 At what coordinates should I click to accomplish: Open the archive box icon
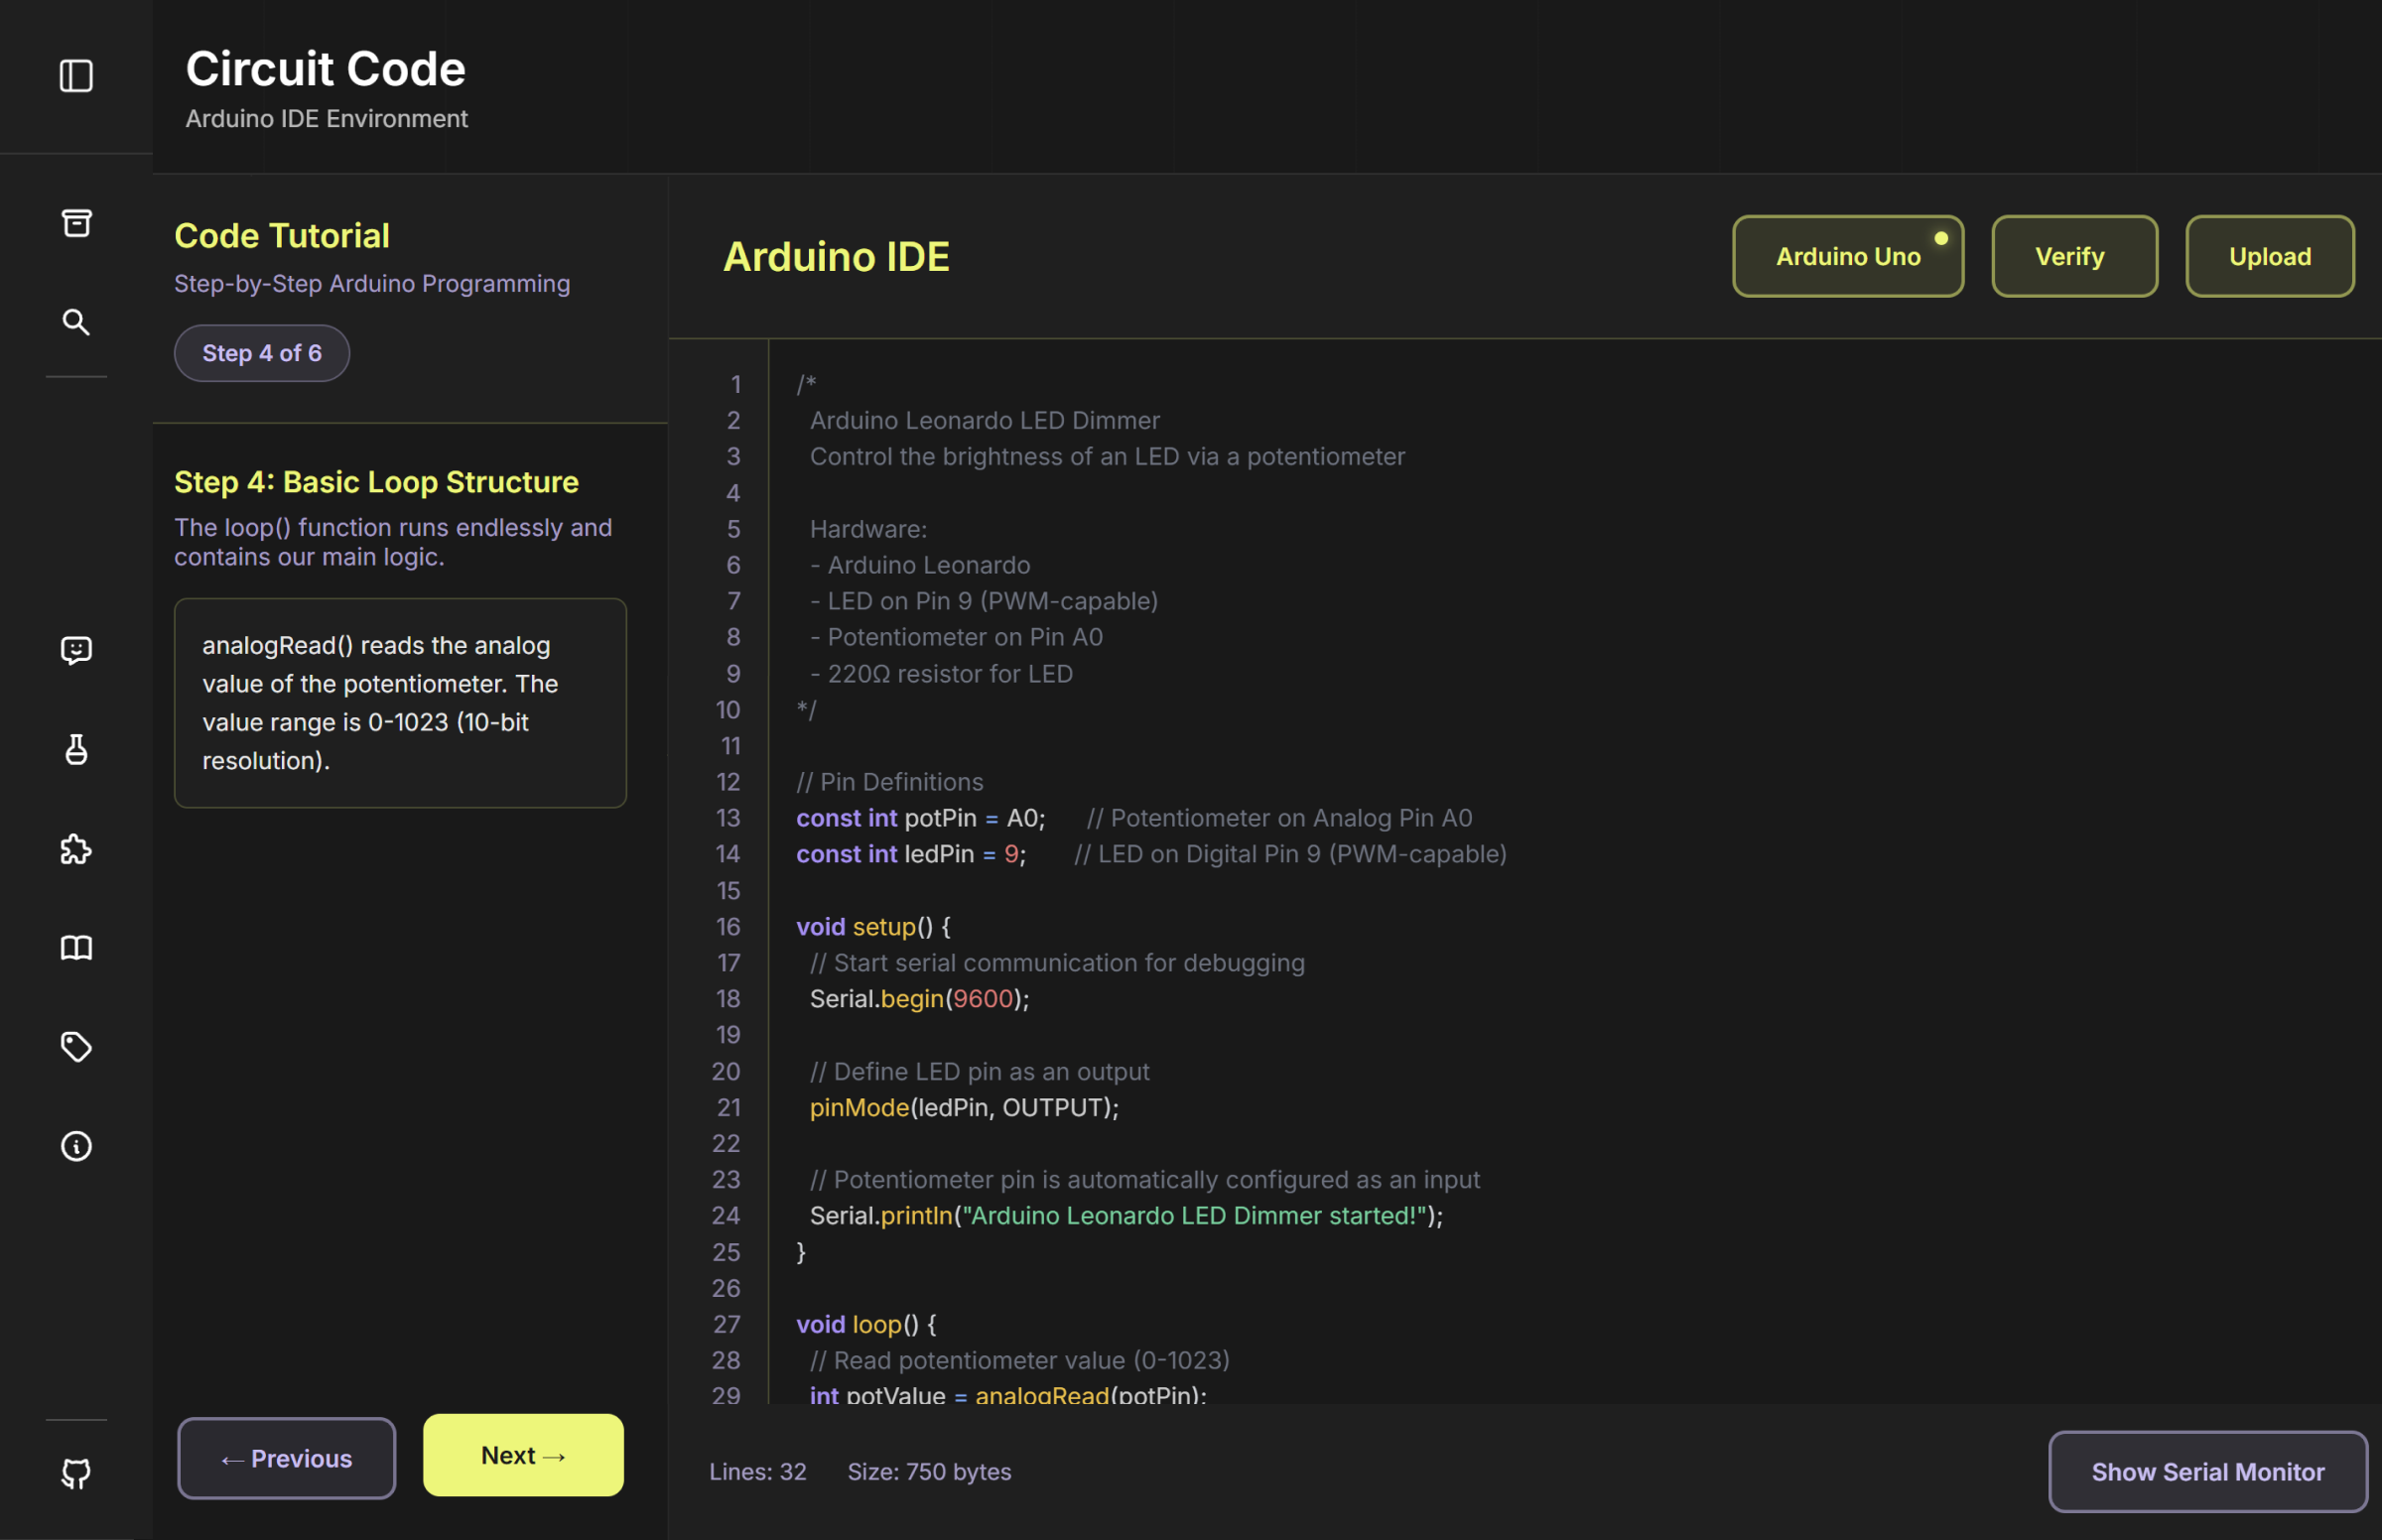[x=76, y=222]
